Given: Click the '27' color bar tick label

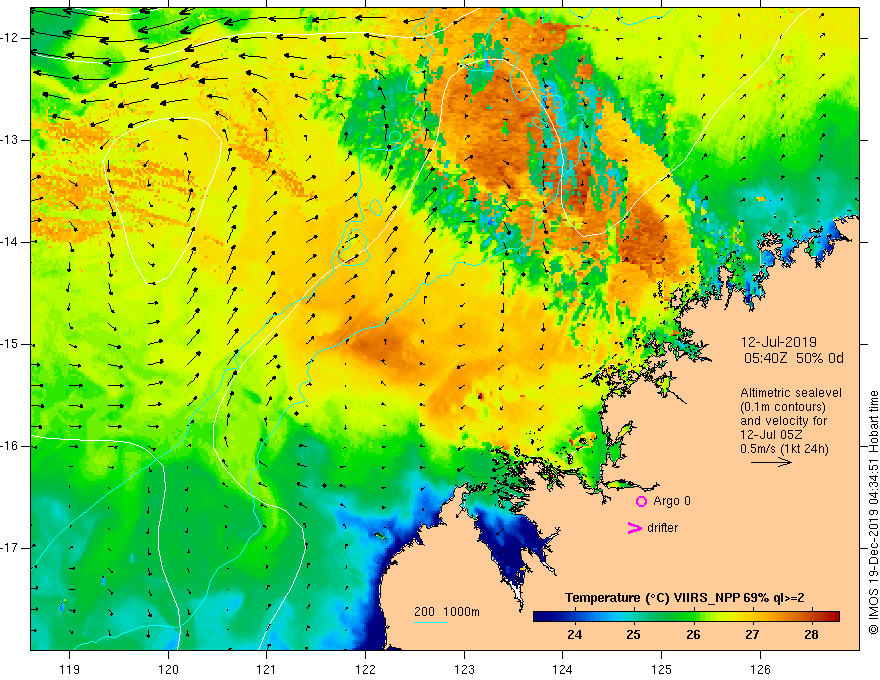Looking at the screenshot, I should coord(752,635).
